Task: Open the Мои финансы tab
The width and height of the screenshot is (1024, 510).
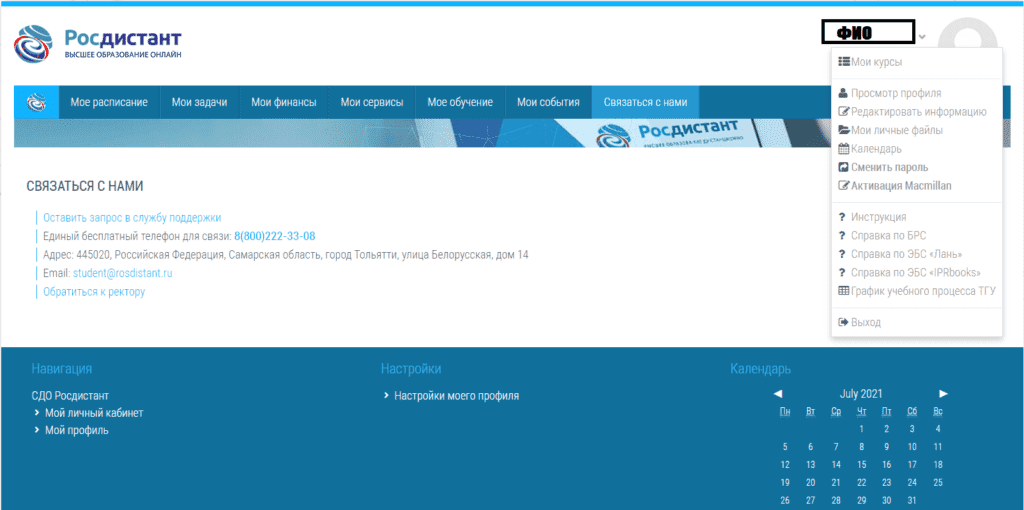Action: tap(283, 102)
